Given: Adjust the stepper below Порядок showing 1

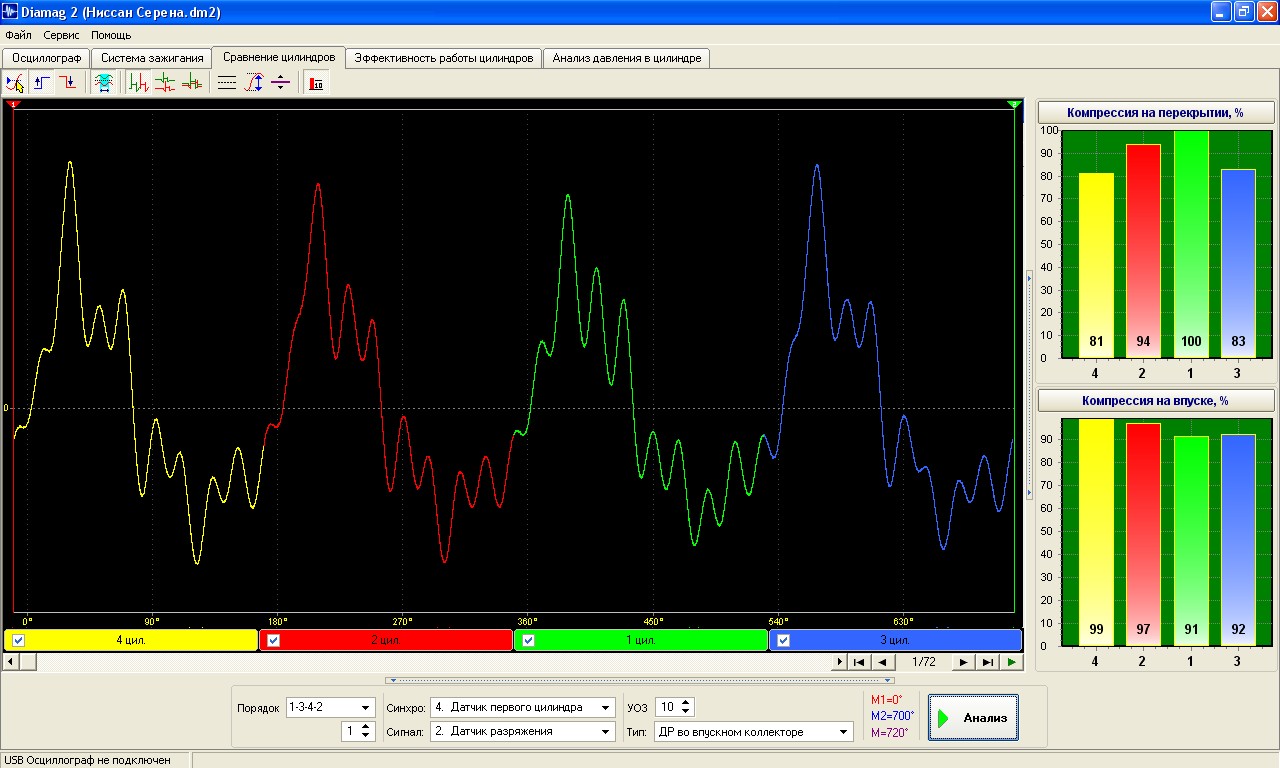Looking at the screenshot, I should point(367,731).
